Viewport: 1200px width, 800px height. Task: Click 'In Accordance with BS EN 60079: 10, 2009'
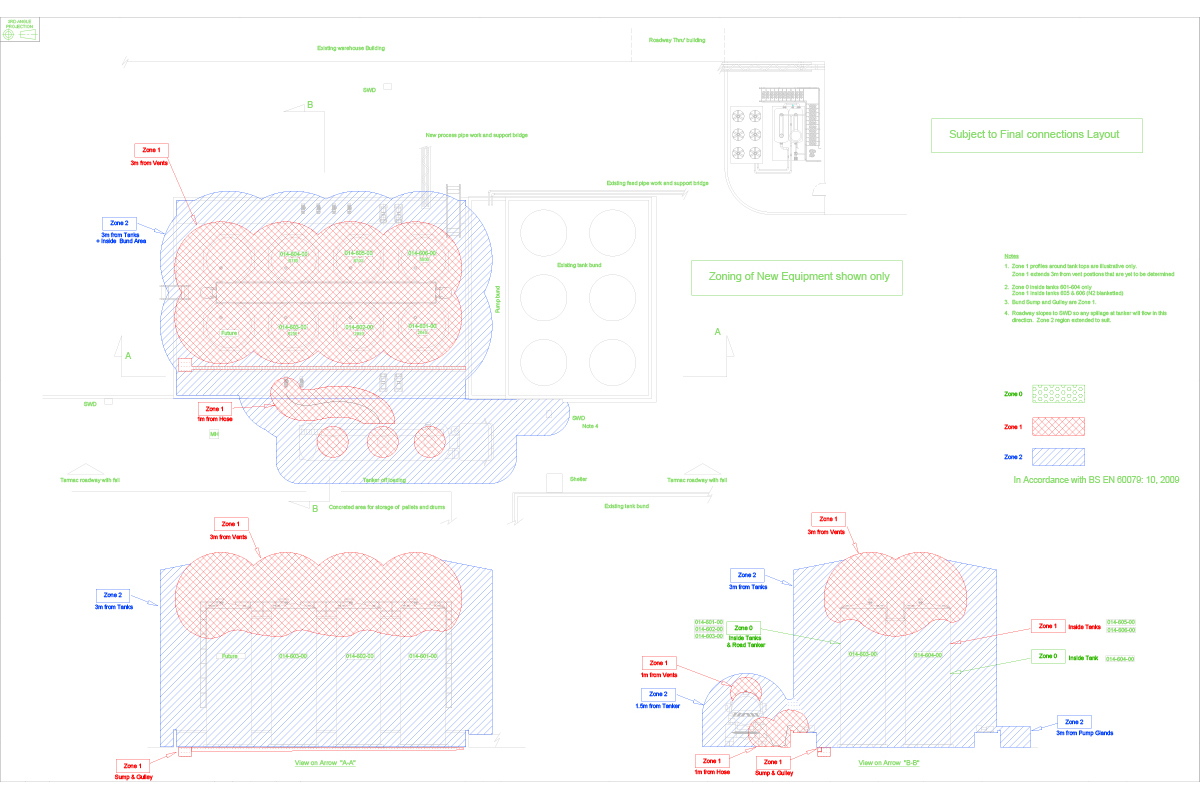[1096, 480]
